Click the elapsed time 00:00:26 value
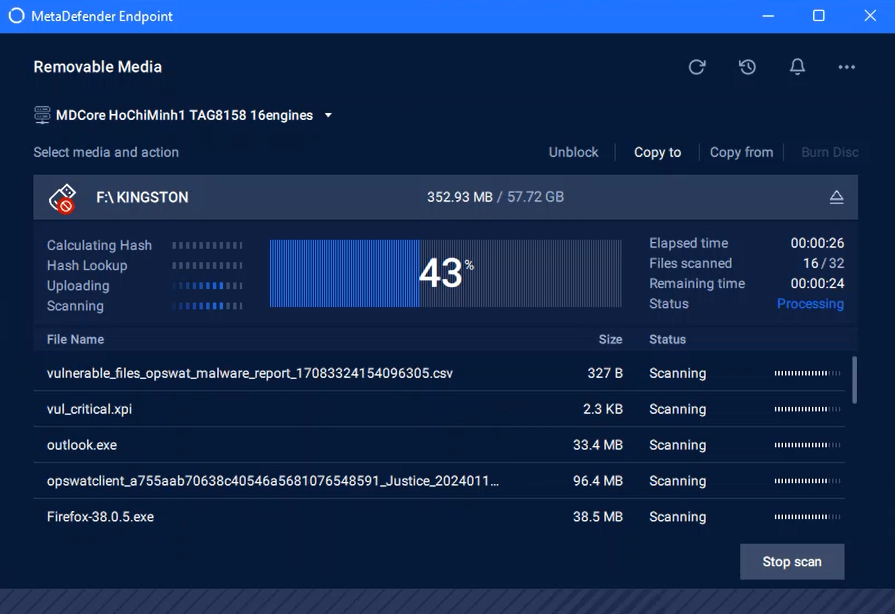The height and width of the screenshot is (614, 895). coord(817,243)
